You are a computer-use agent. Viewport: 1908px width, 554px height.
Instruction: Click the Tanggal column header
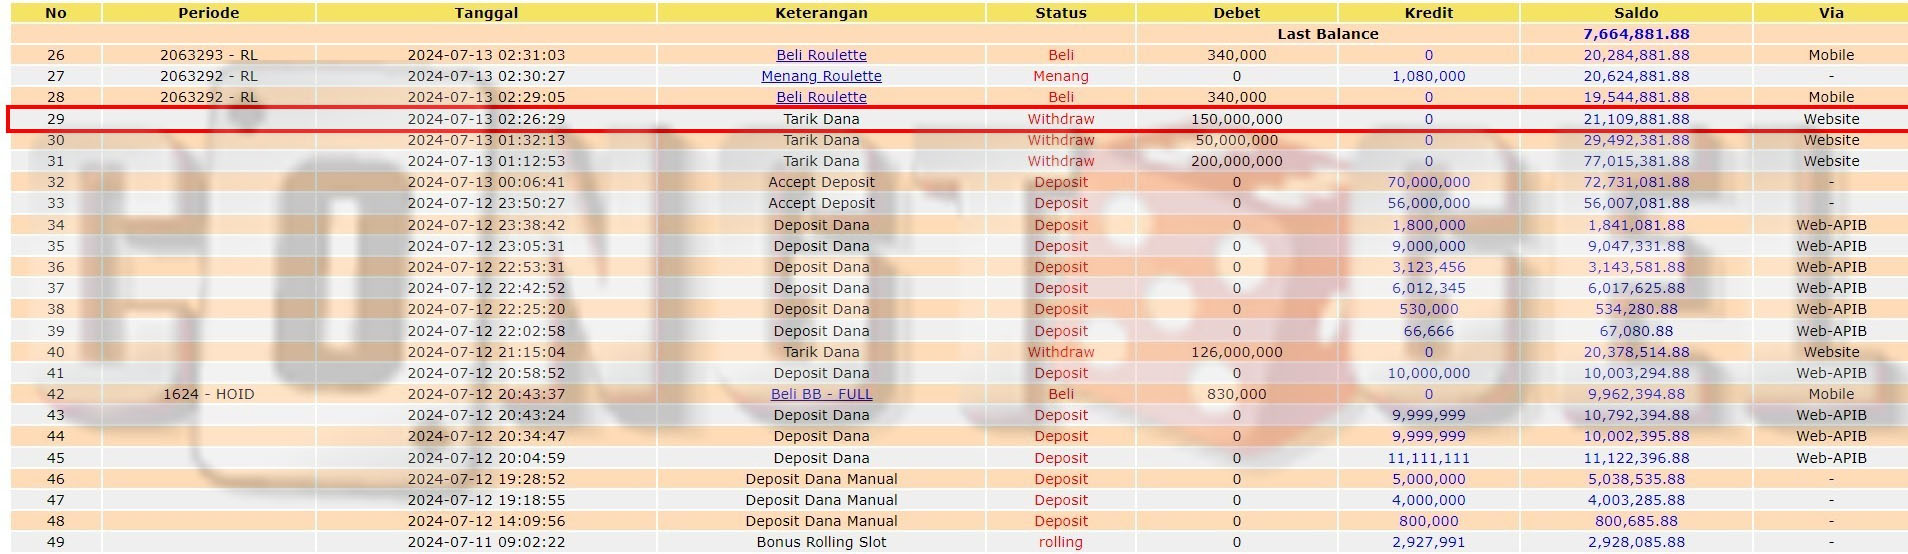pos(486,13)
